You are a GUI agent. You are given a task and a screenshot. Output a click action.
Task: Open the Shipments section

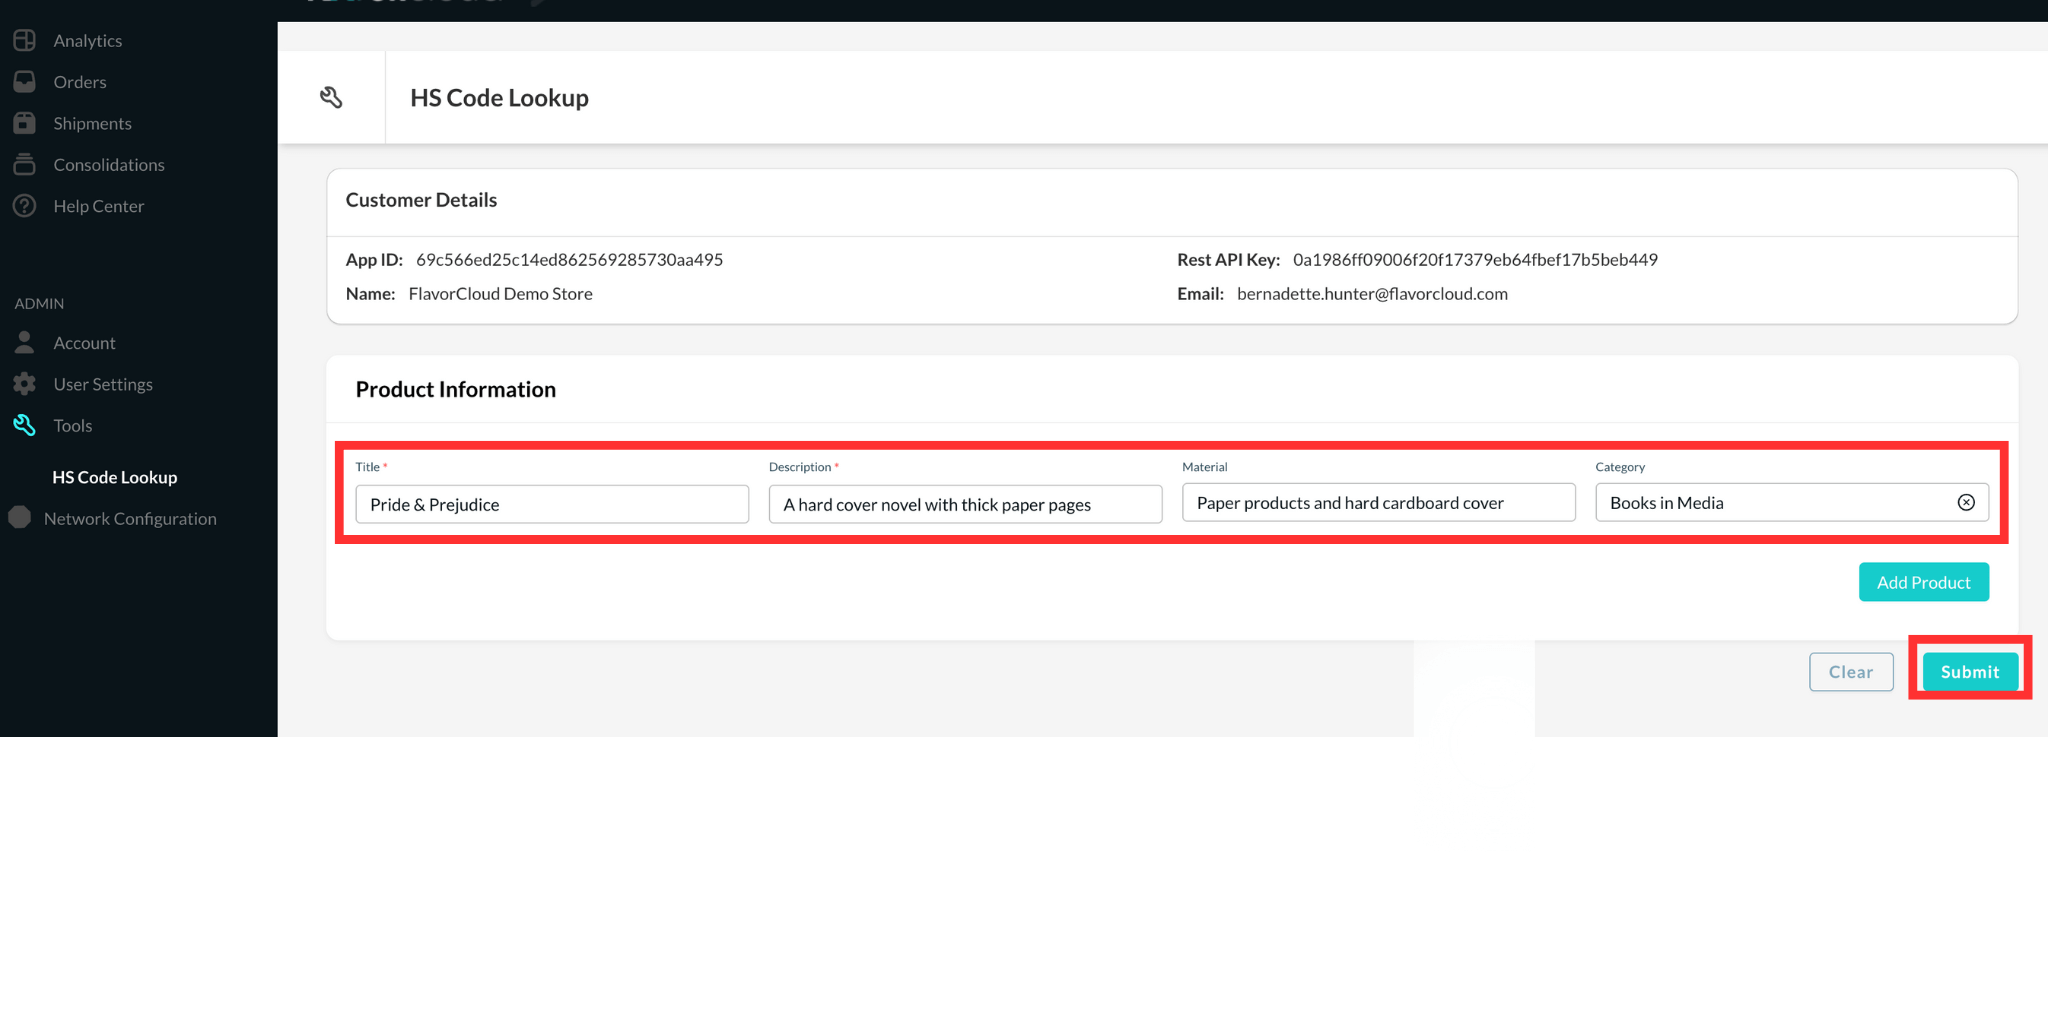click(x=93, y=123)
